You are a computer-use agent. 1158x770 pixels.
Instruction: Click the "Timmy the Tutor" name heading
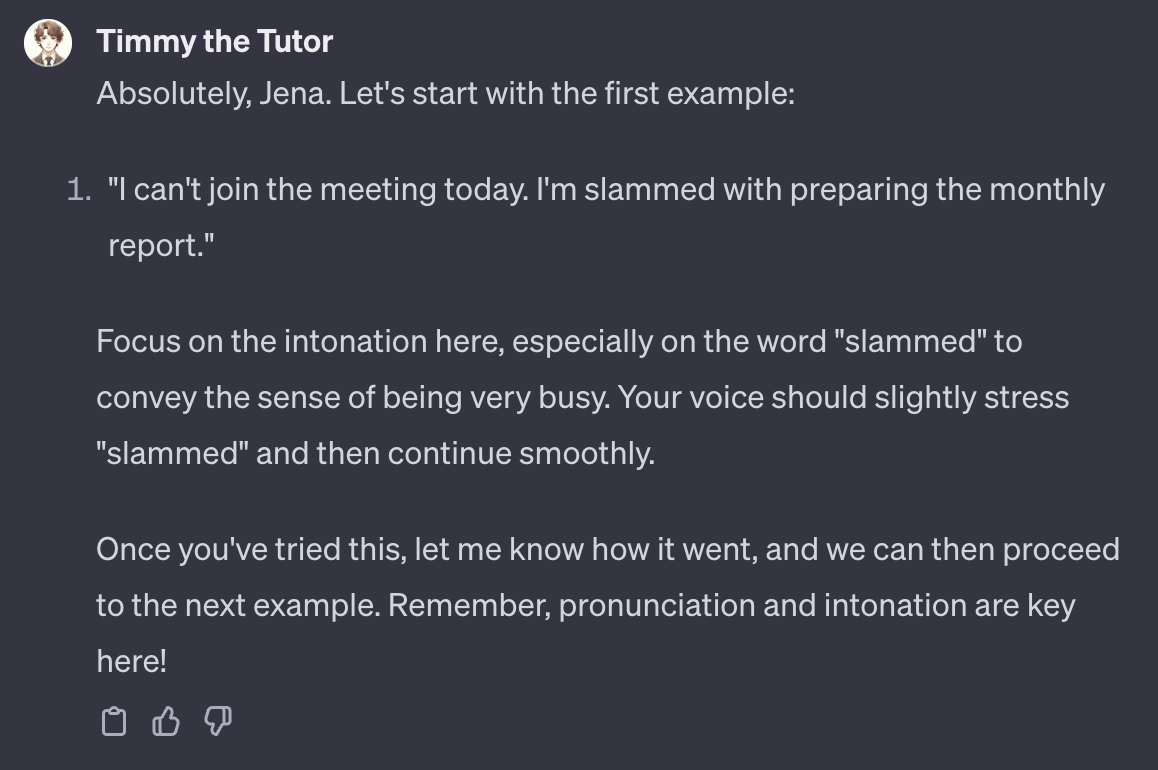215,42
